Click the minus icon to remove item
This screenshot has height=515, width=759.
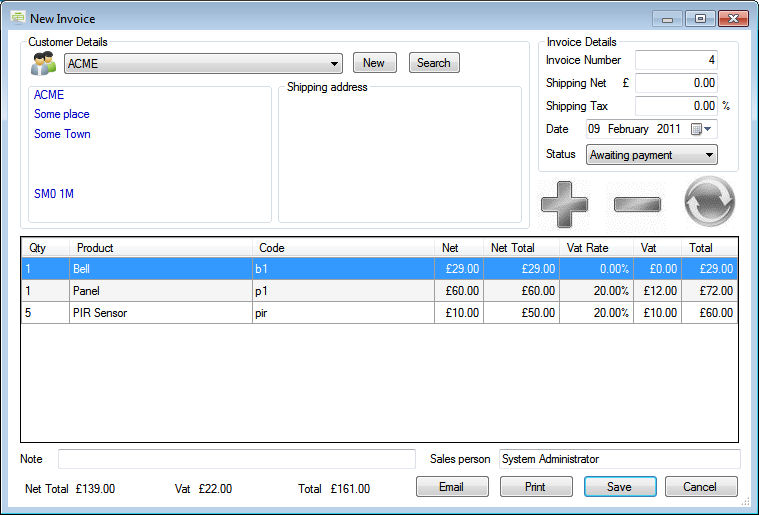click(637, 204)
